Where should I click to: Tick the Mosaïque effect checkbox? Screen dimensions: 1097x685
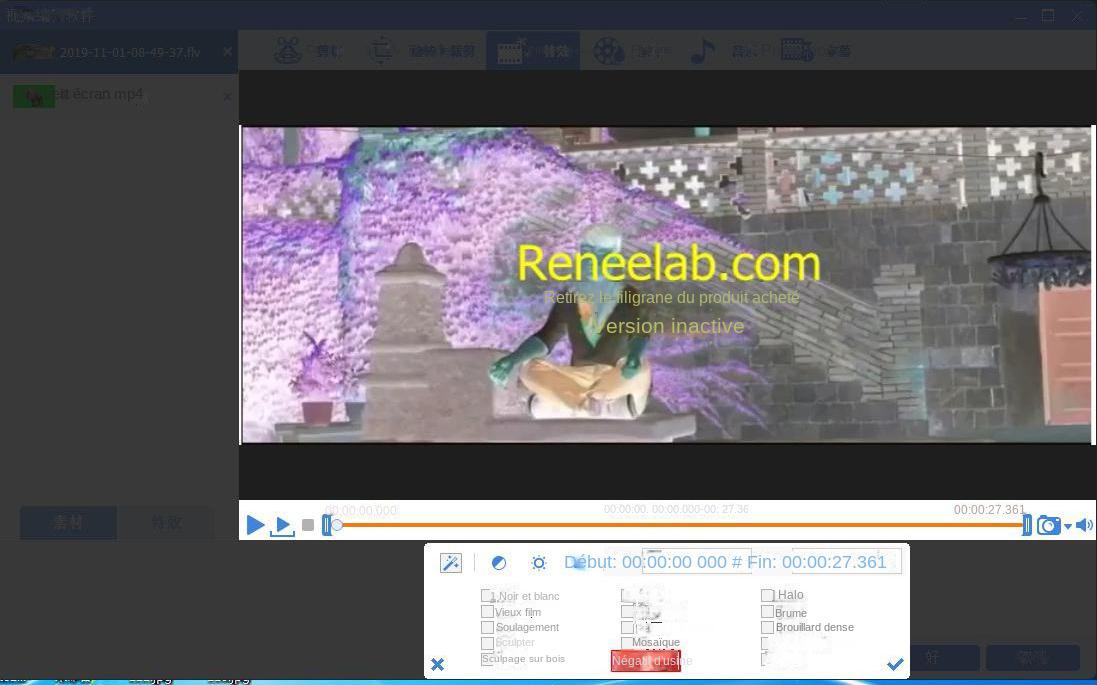point(627,643)
